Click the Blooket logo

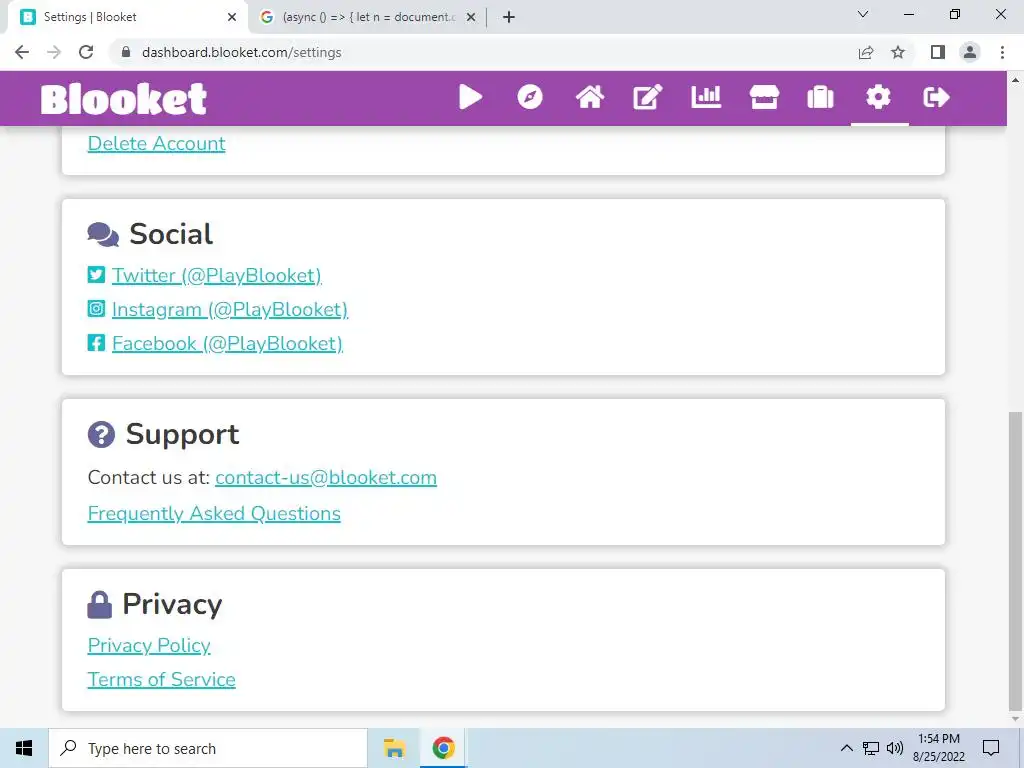[x=124, y=99]
